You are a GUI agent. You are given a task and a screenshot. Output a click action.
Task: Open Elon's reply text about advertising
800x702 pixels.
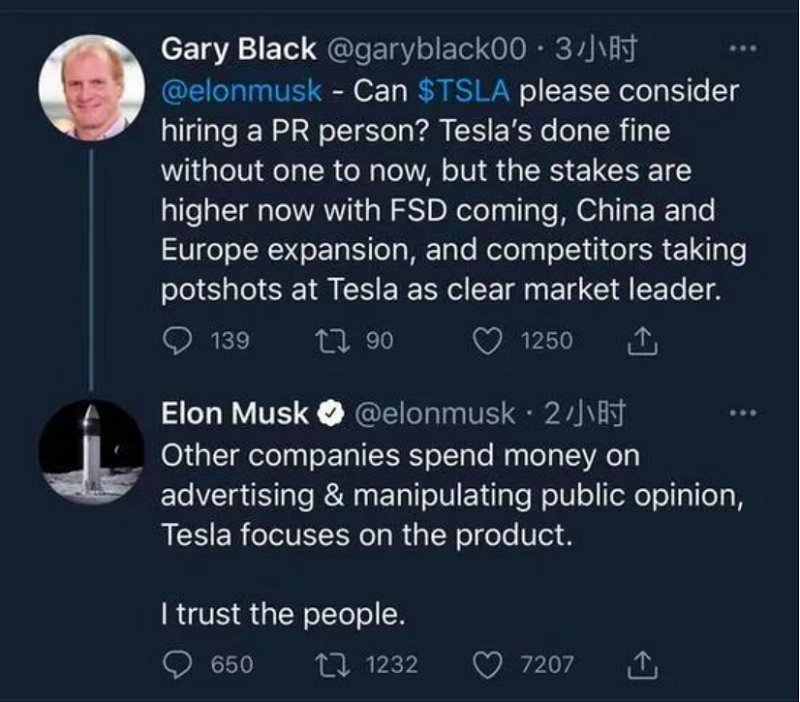(450, 495)
